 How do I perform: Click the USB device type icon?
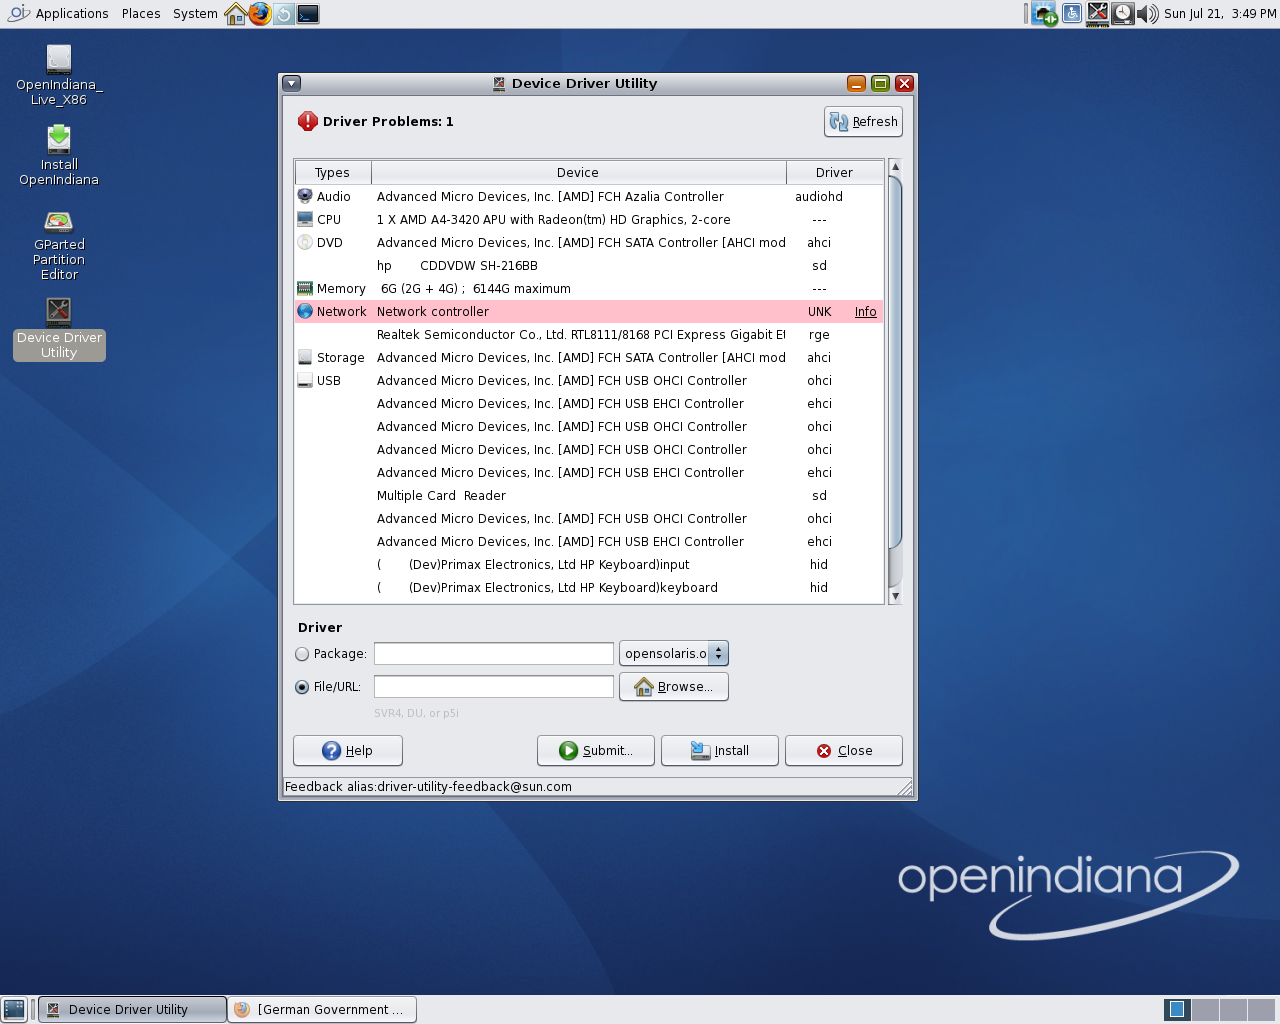coord(305,380)
